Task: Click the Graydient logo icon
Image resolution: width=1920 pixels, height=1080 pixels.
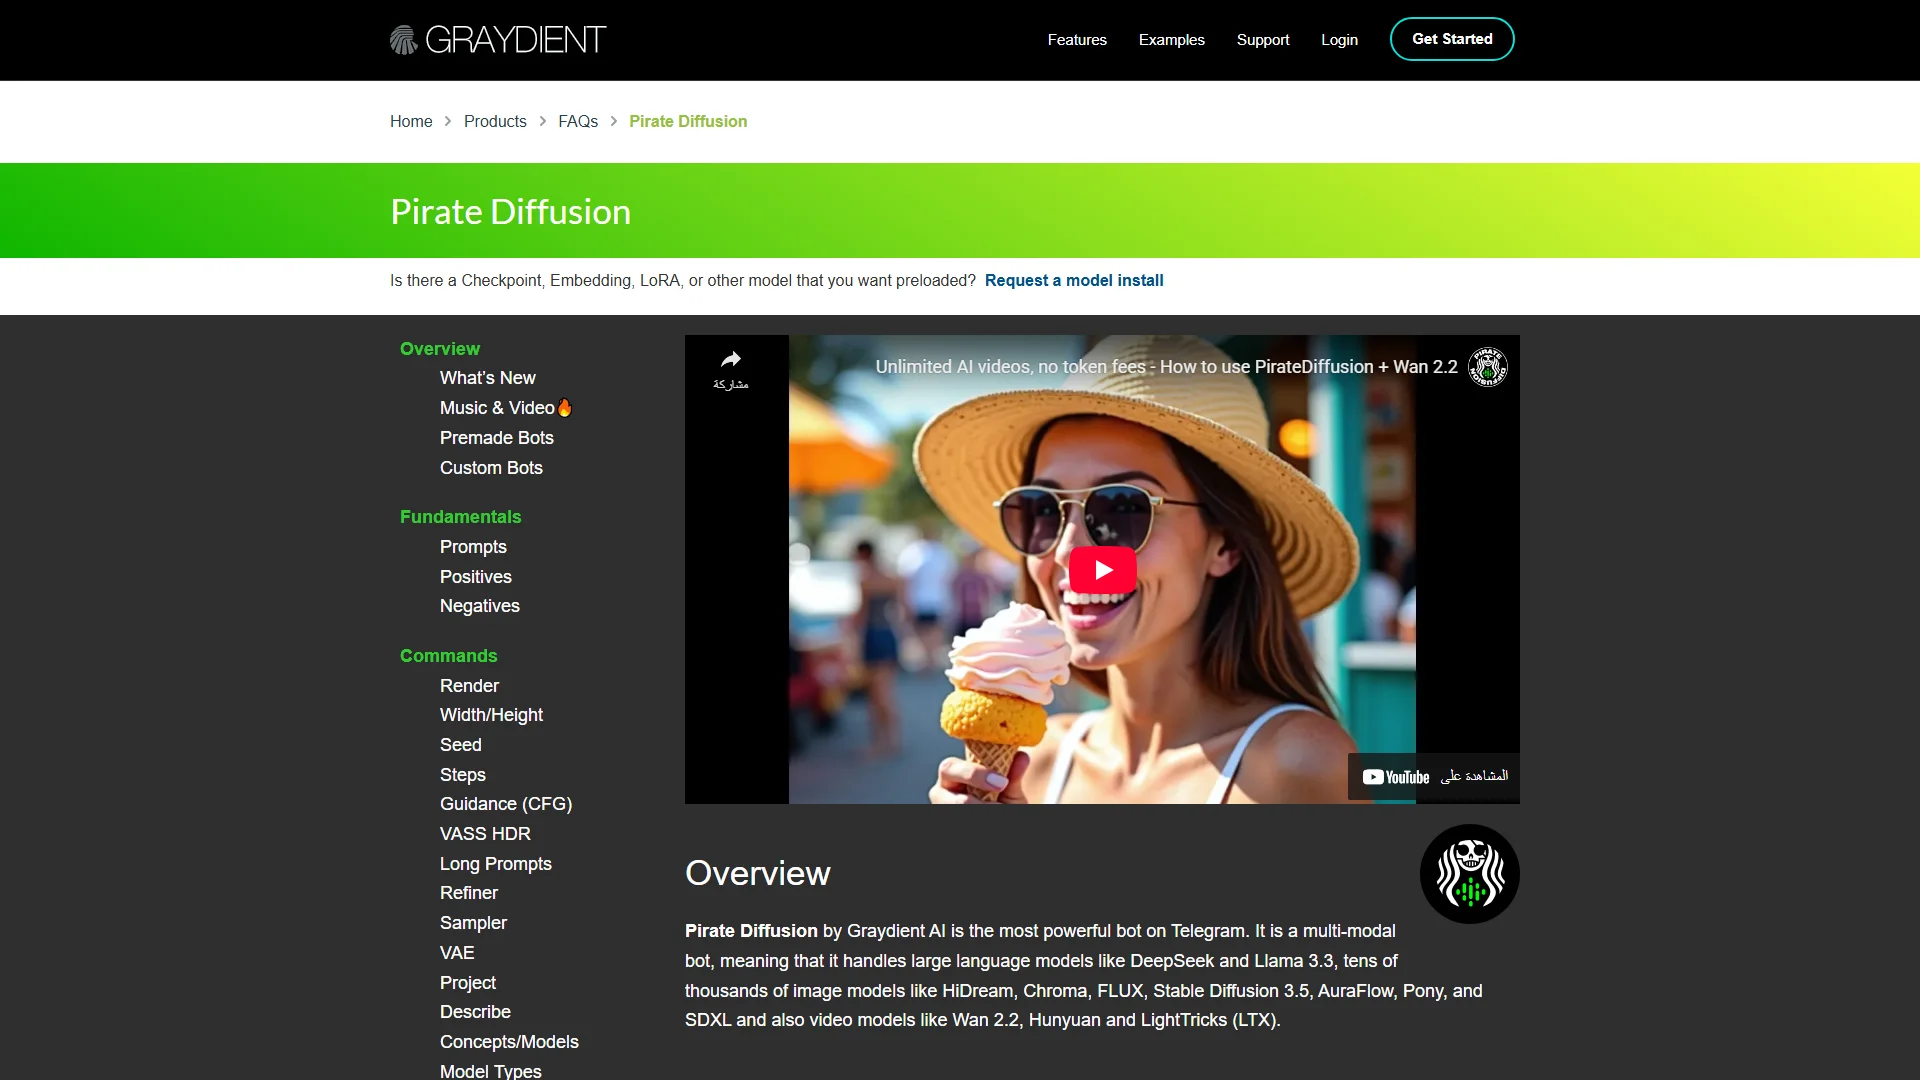Action: point(403,40)
